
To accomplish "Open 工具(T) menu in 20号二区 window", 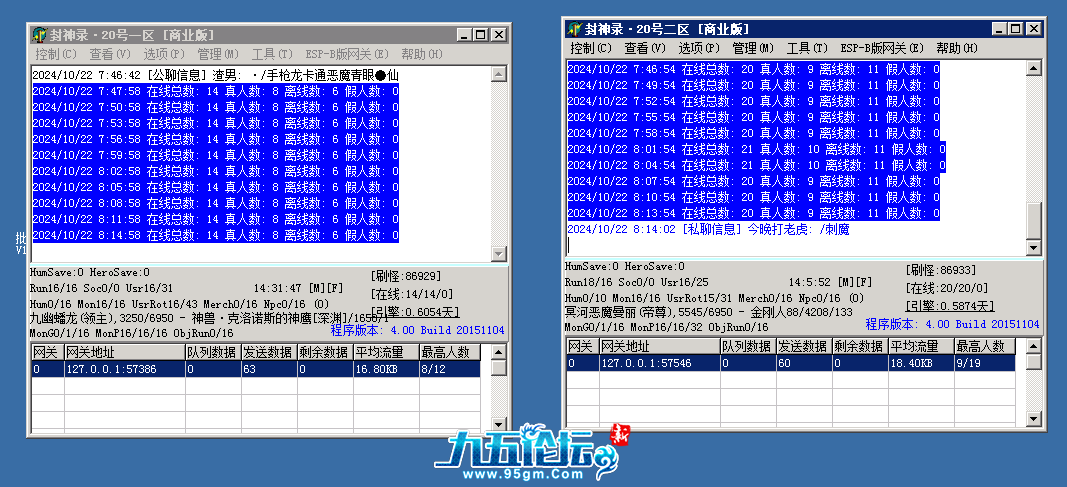I will pos(806,48).
